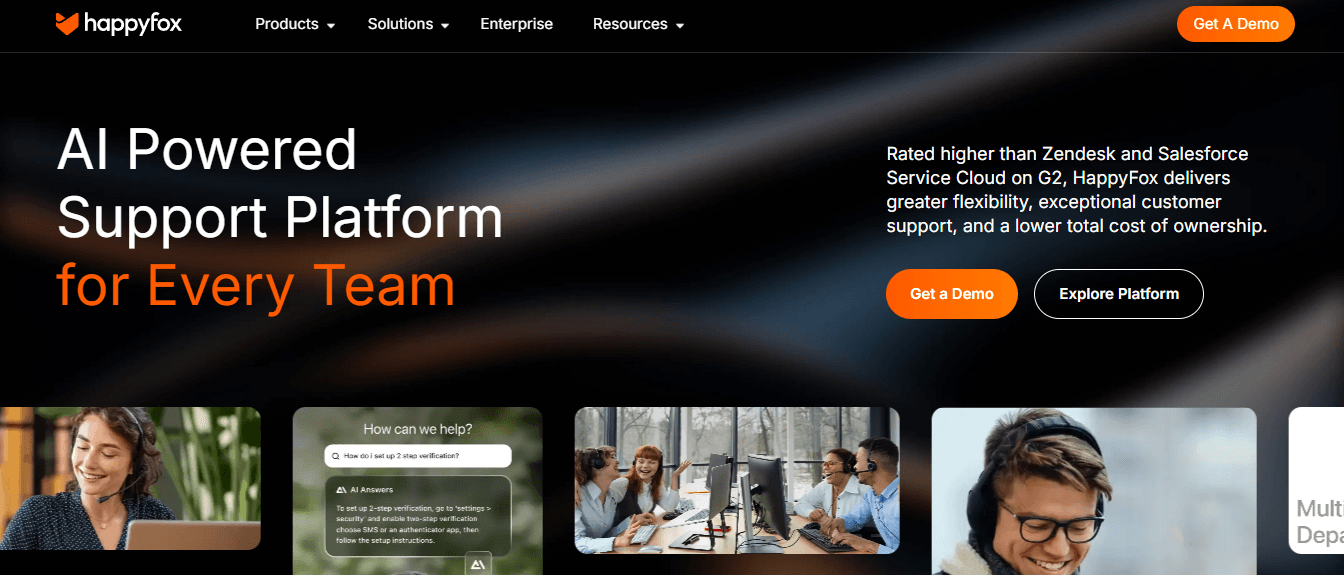
Task: Click the Get A Demo header button
Action: [1236, 24]
